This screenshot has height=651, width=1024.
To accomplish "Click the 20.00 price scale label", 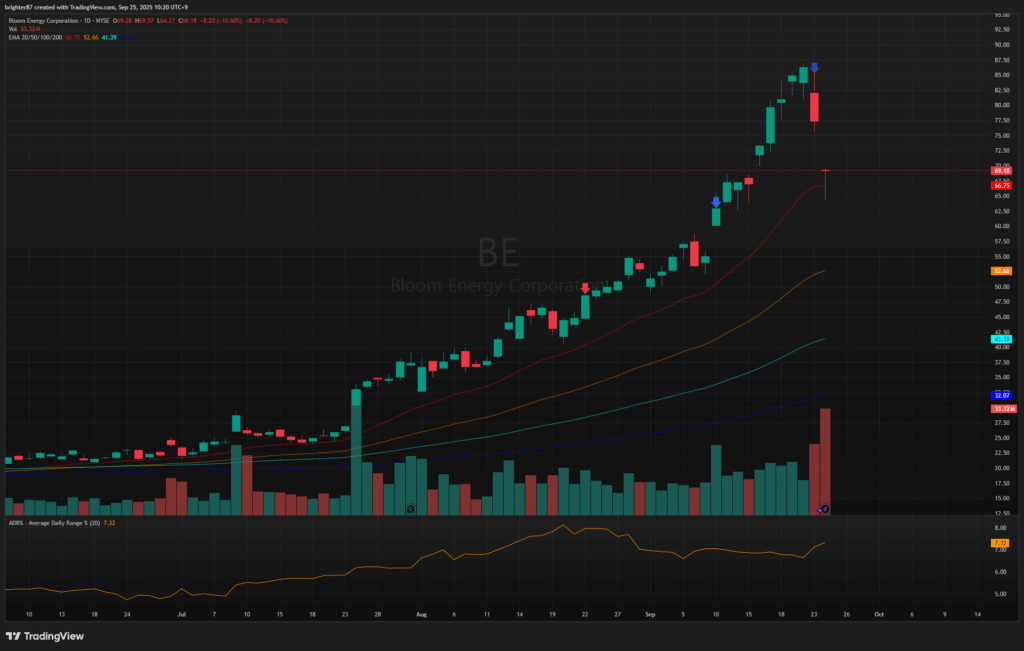I will pyautogui.click(x=1002, y=468).
